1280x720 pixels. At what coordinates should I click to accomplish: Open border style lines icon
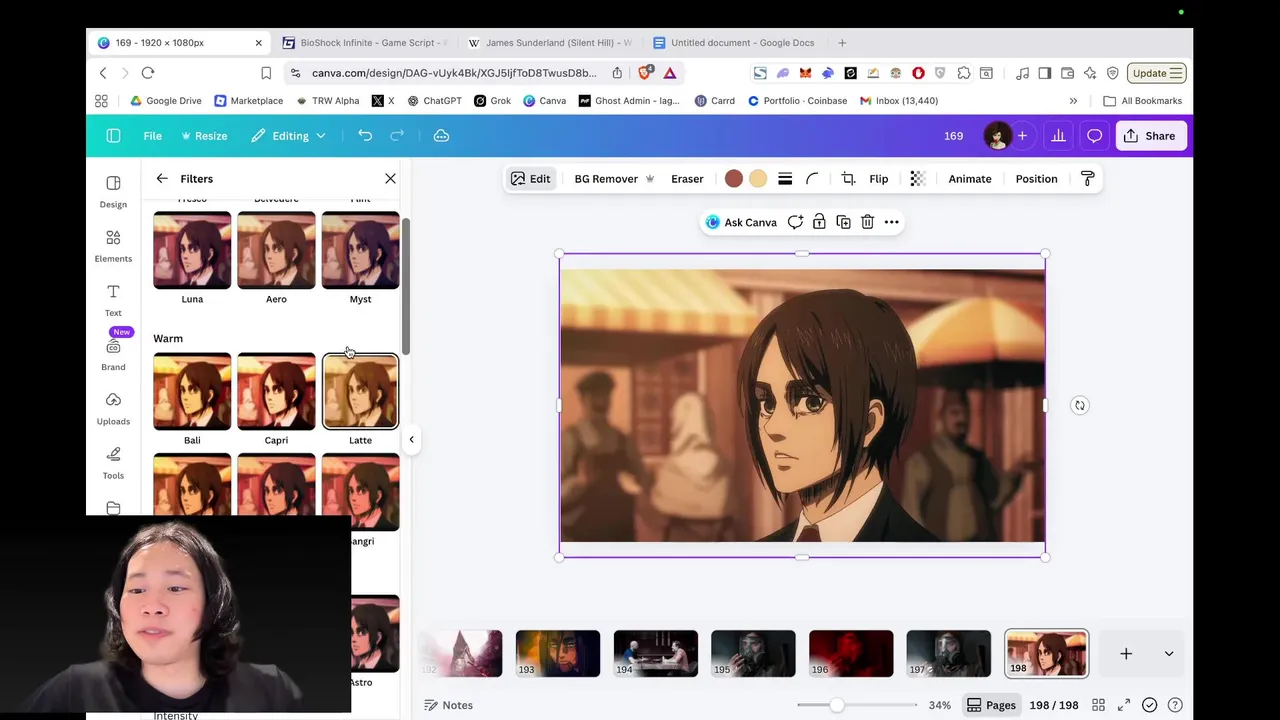[x=785, y=178]
